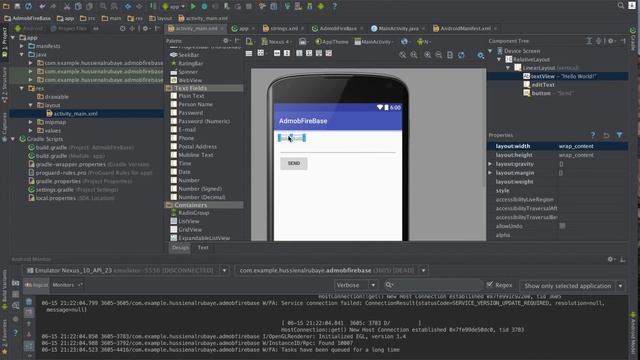This screenshot has height=360, width=640.
Task: Click the Properties filter funnel icon
Action: [619, 135]
